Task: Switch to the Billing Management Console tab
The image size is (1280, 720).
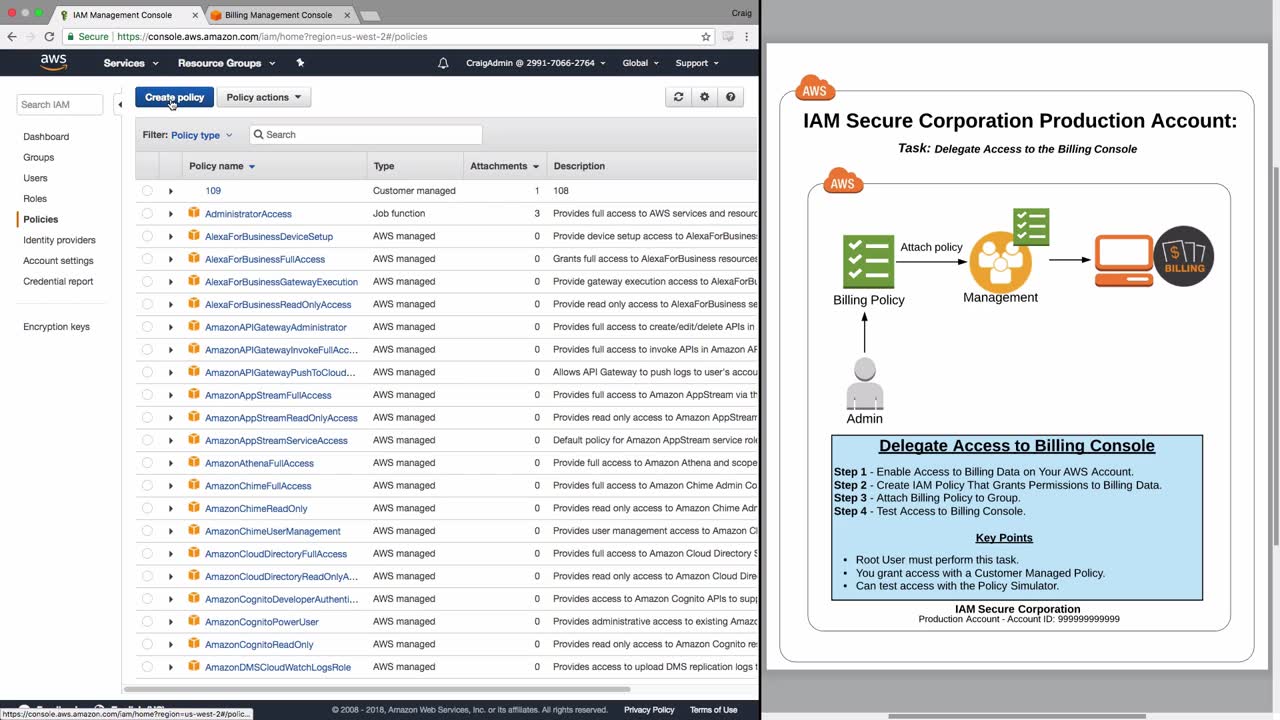Action: (x=279, y=15)
